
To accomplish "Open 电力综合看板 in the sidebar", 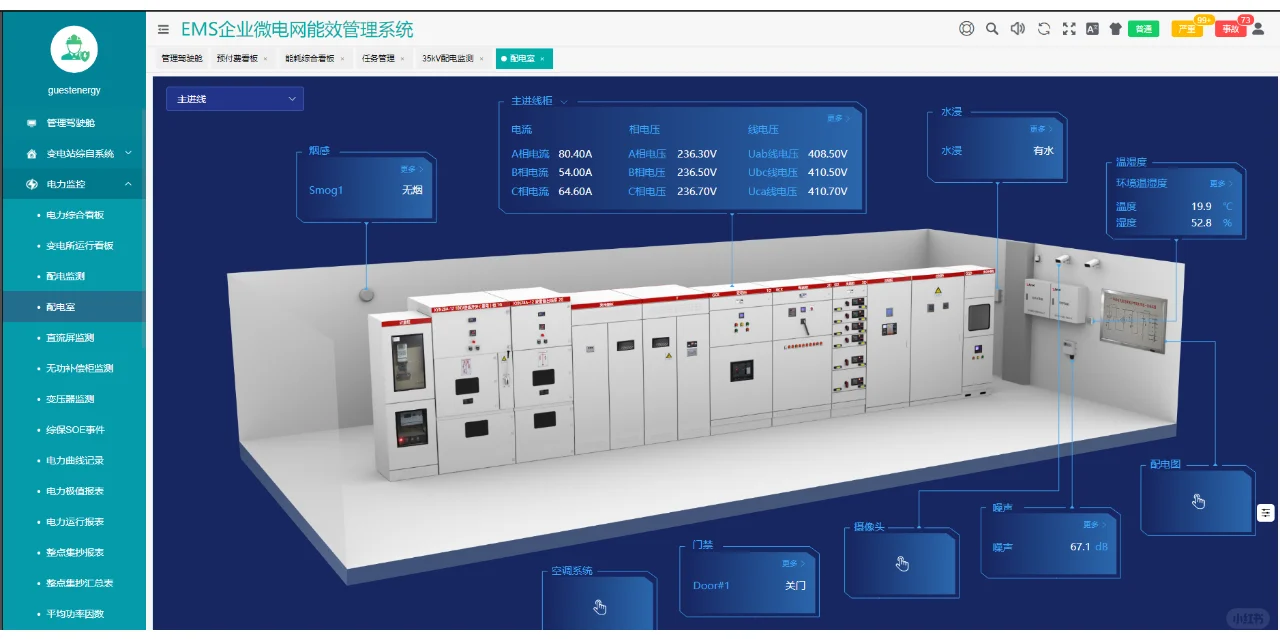I will [75, 215].
